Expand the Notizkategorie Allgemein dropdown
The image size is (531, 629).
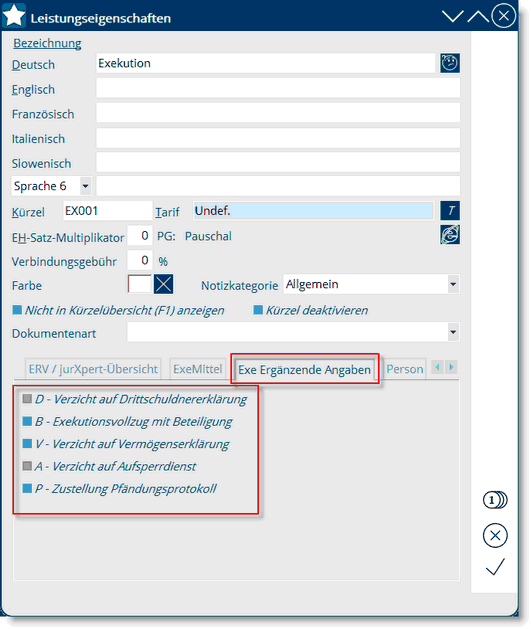453,284
